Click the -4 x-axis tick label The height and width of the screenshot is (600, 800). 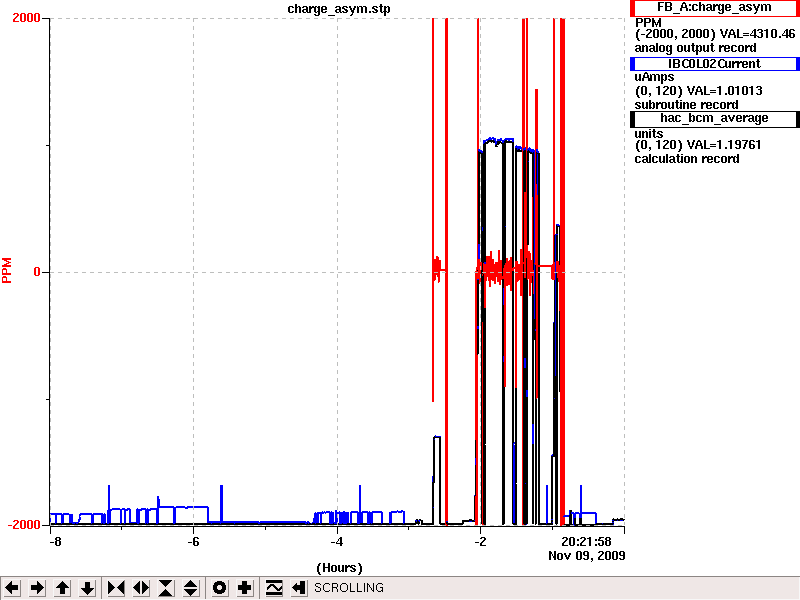(x=337, y=542)
